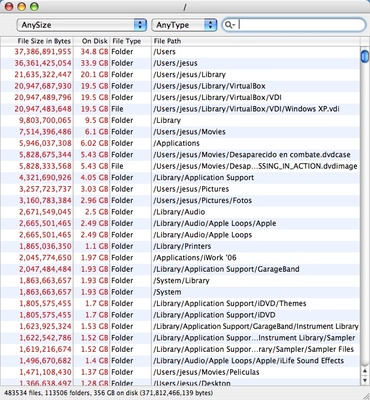
Task: Select the GarageBand/Instrument Library row
Action: (x=180, y=326)
